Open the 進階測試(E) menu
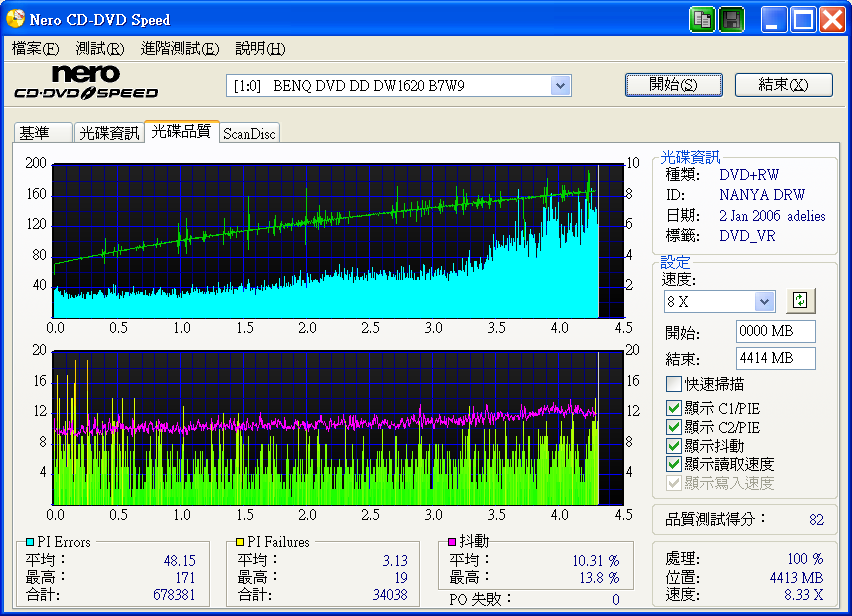 (x=179, y=49)
